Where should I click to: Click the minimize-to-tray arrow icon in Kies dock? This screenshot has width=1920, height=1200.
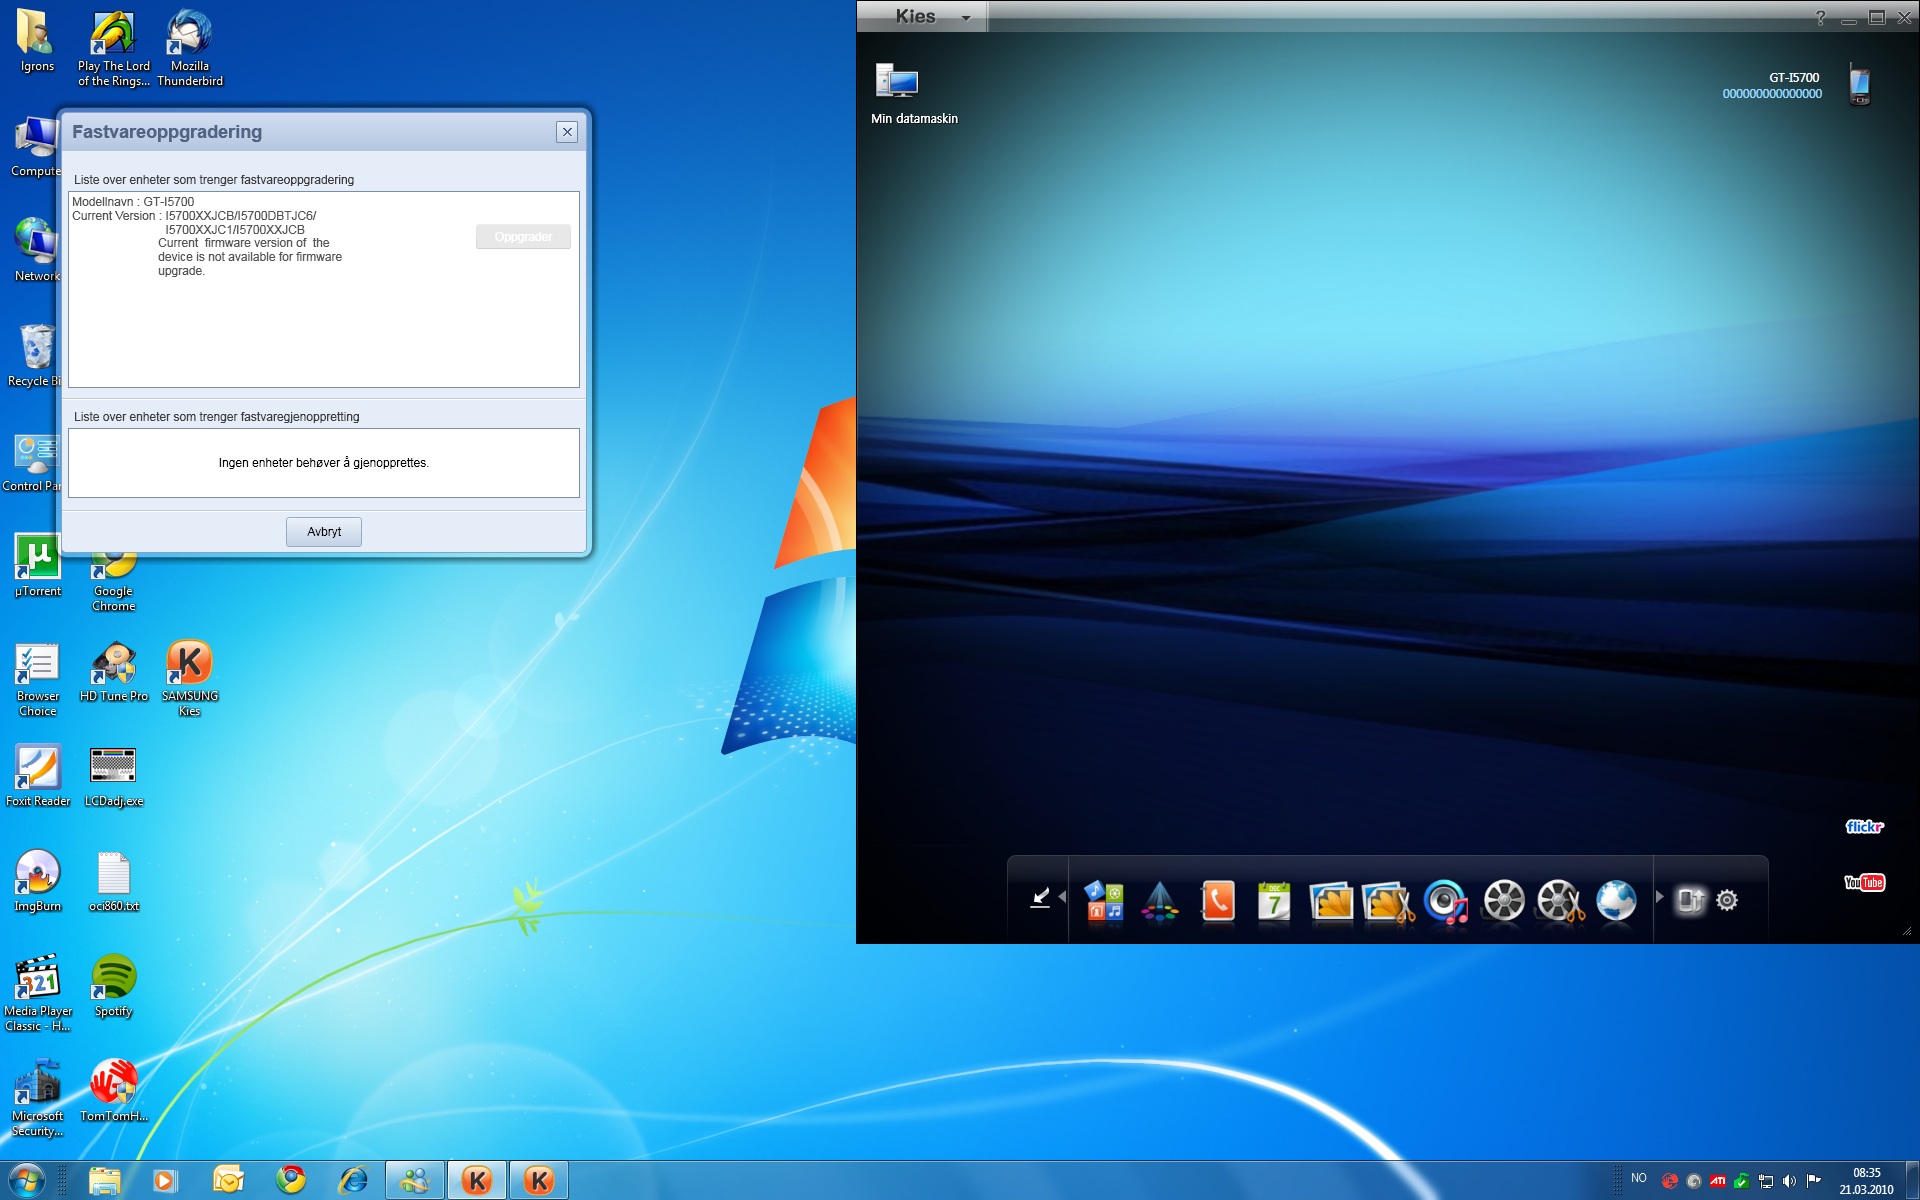tap(1040, 898)
